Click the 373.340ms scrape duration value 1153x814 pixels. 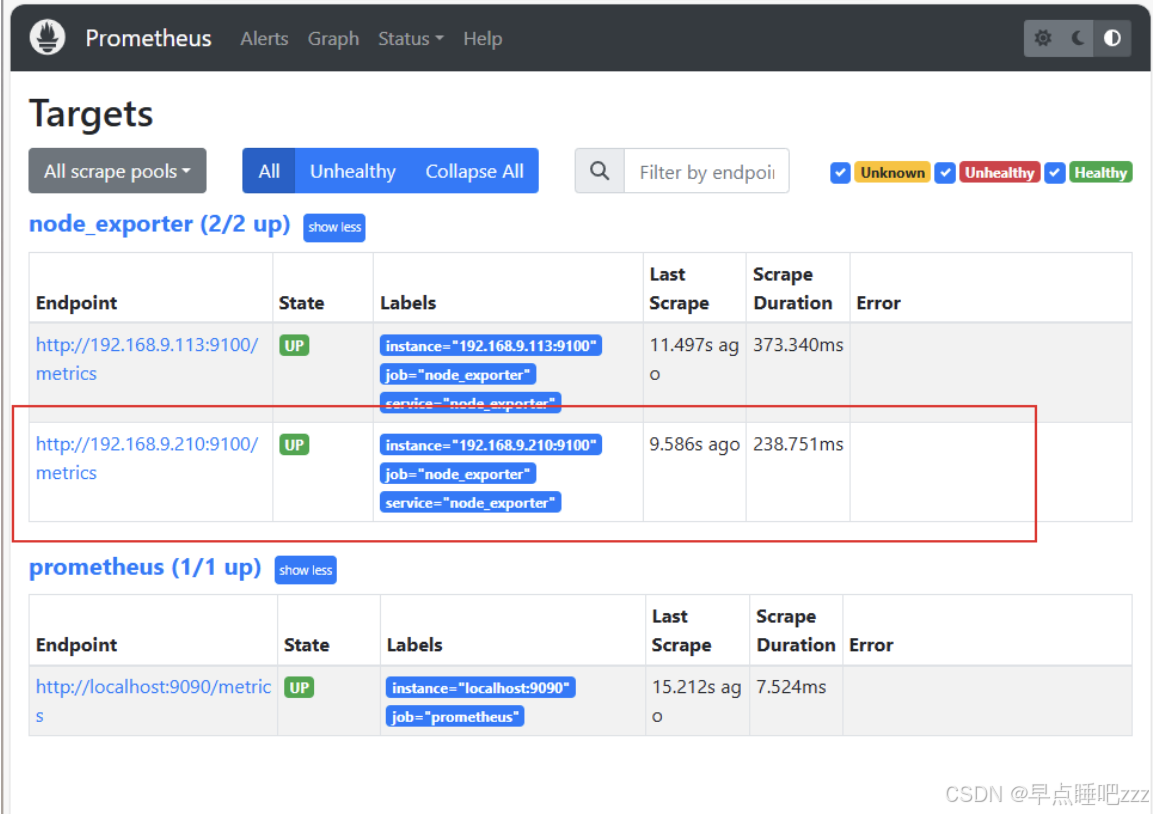click(798, 345)
